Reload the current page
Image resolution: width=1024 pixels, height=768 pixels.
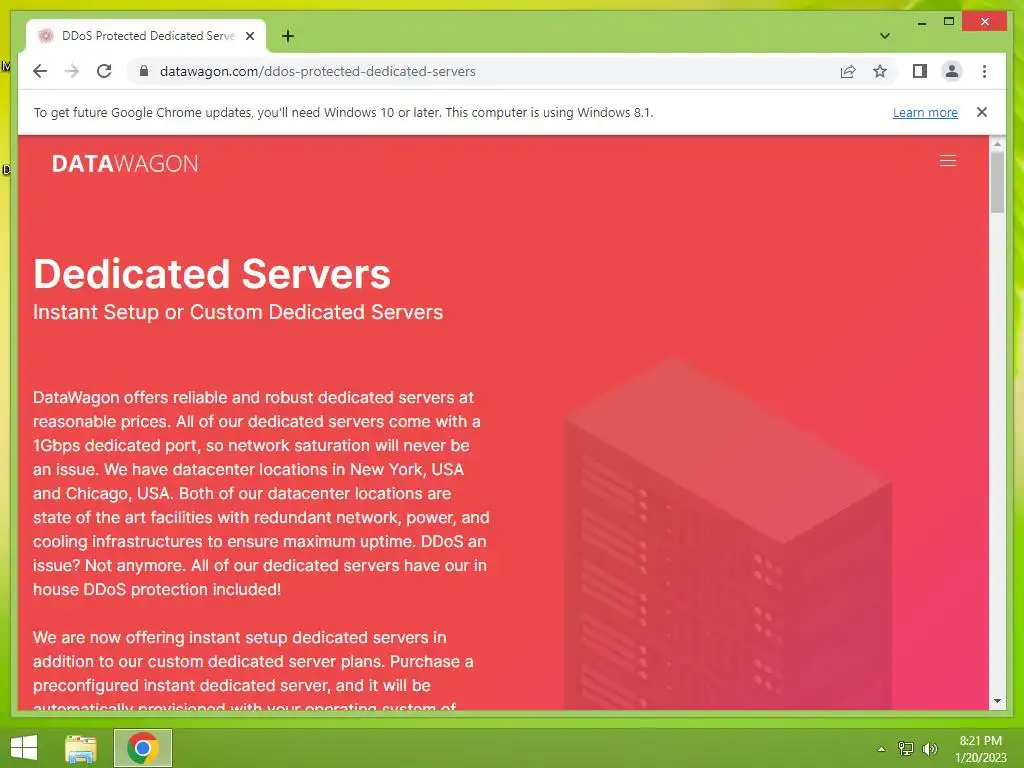(x=104, y=71)
